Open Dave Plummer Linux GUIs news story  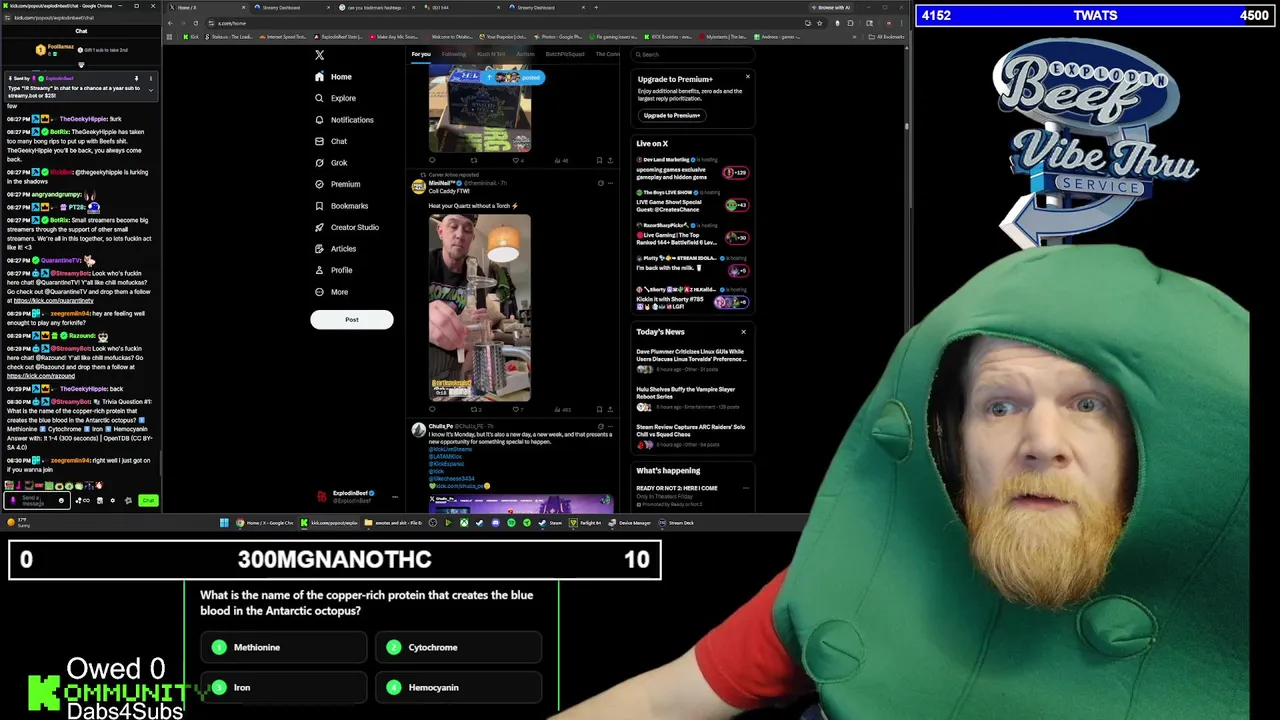(691, 360)
